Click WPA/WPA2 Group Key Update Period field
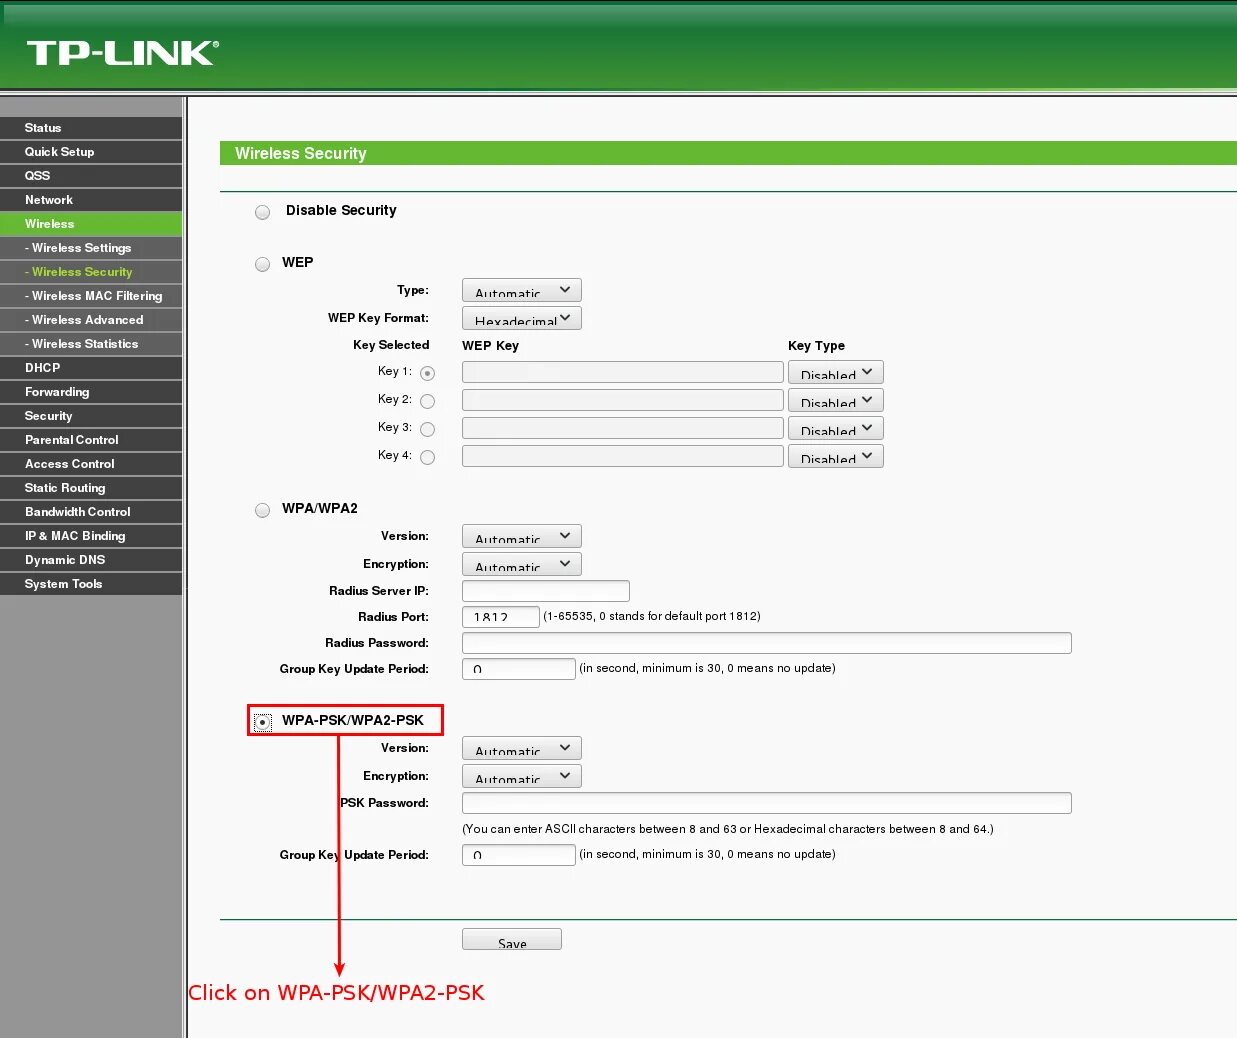Screen dimensions: 1237x1038 click(x=519, y=669)
